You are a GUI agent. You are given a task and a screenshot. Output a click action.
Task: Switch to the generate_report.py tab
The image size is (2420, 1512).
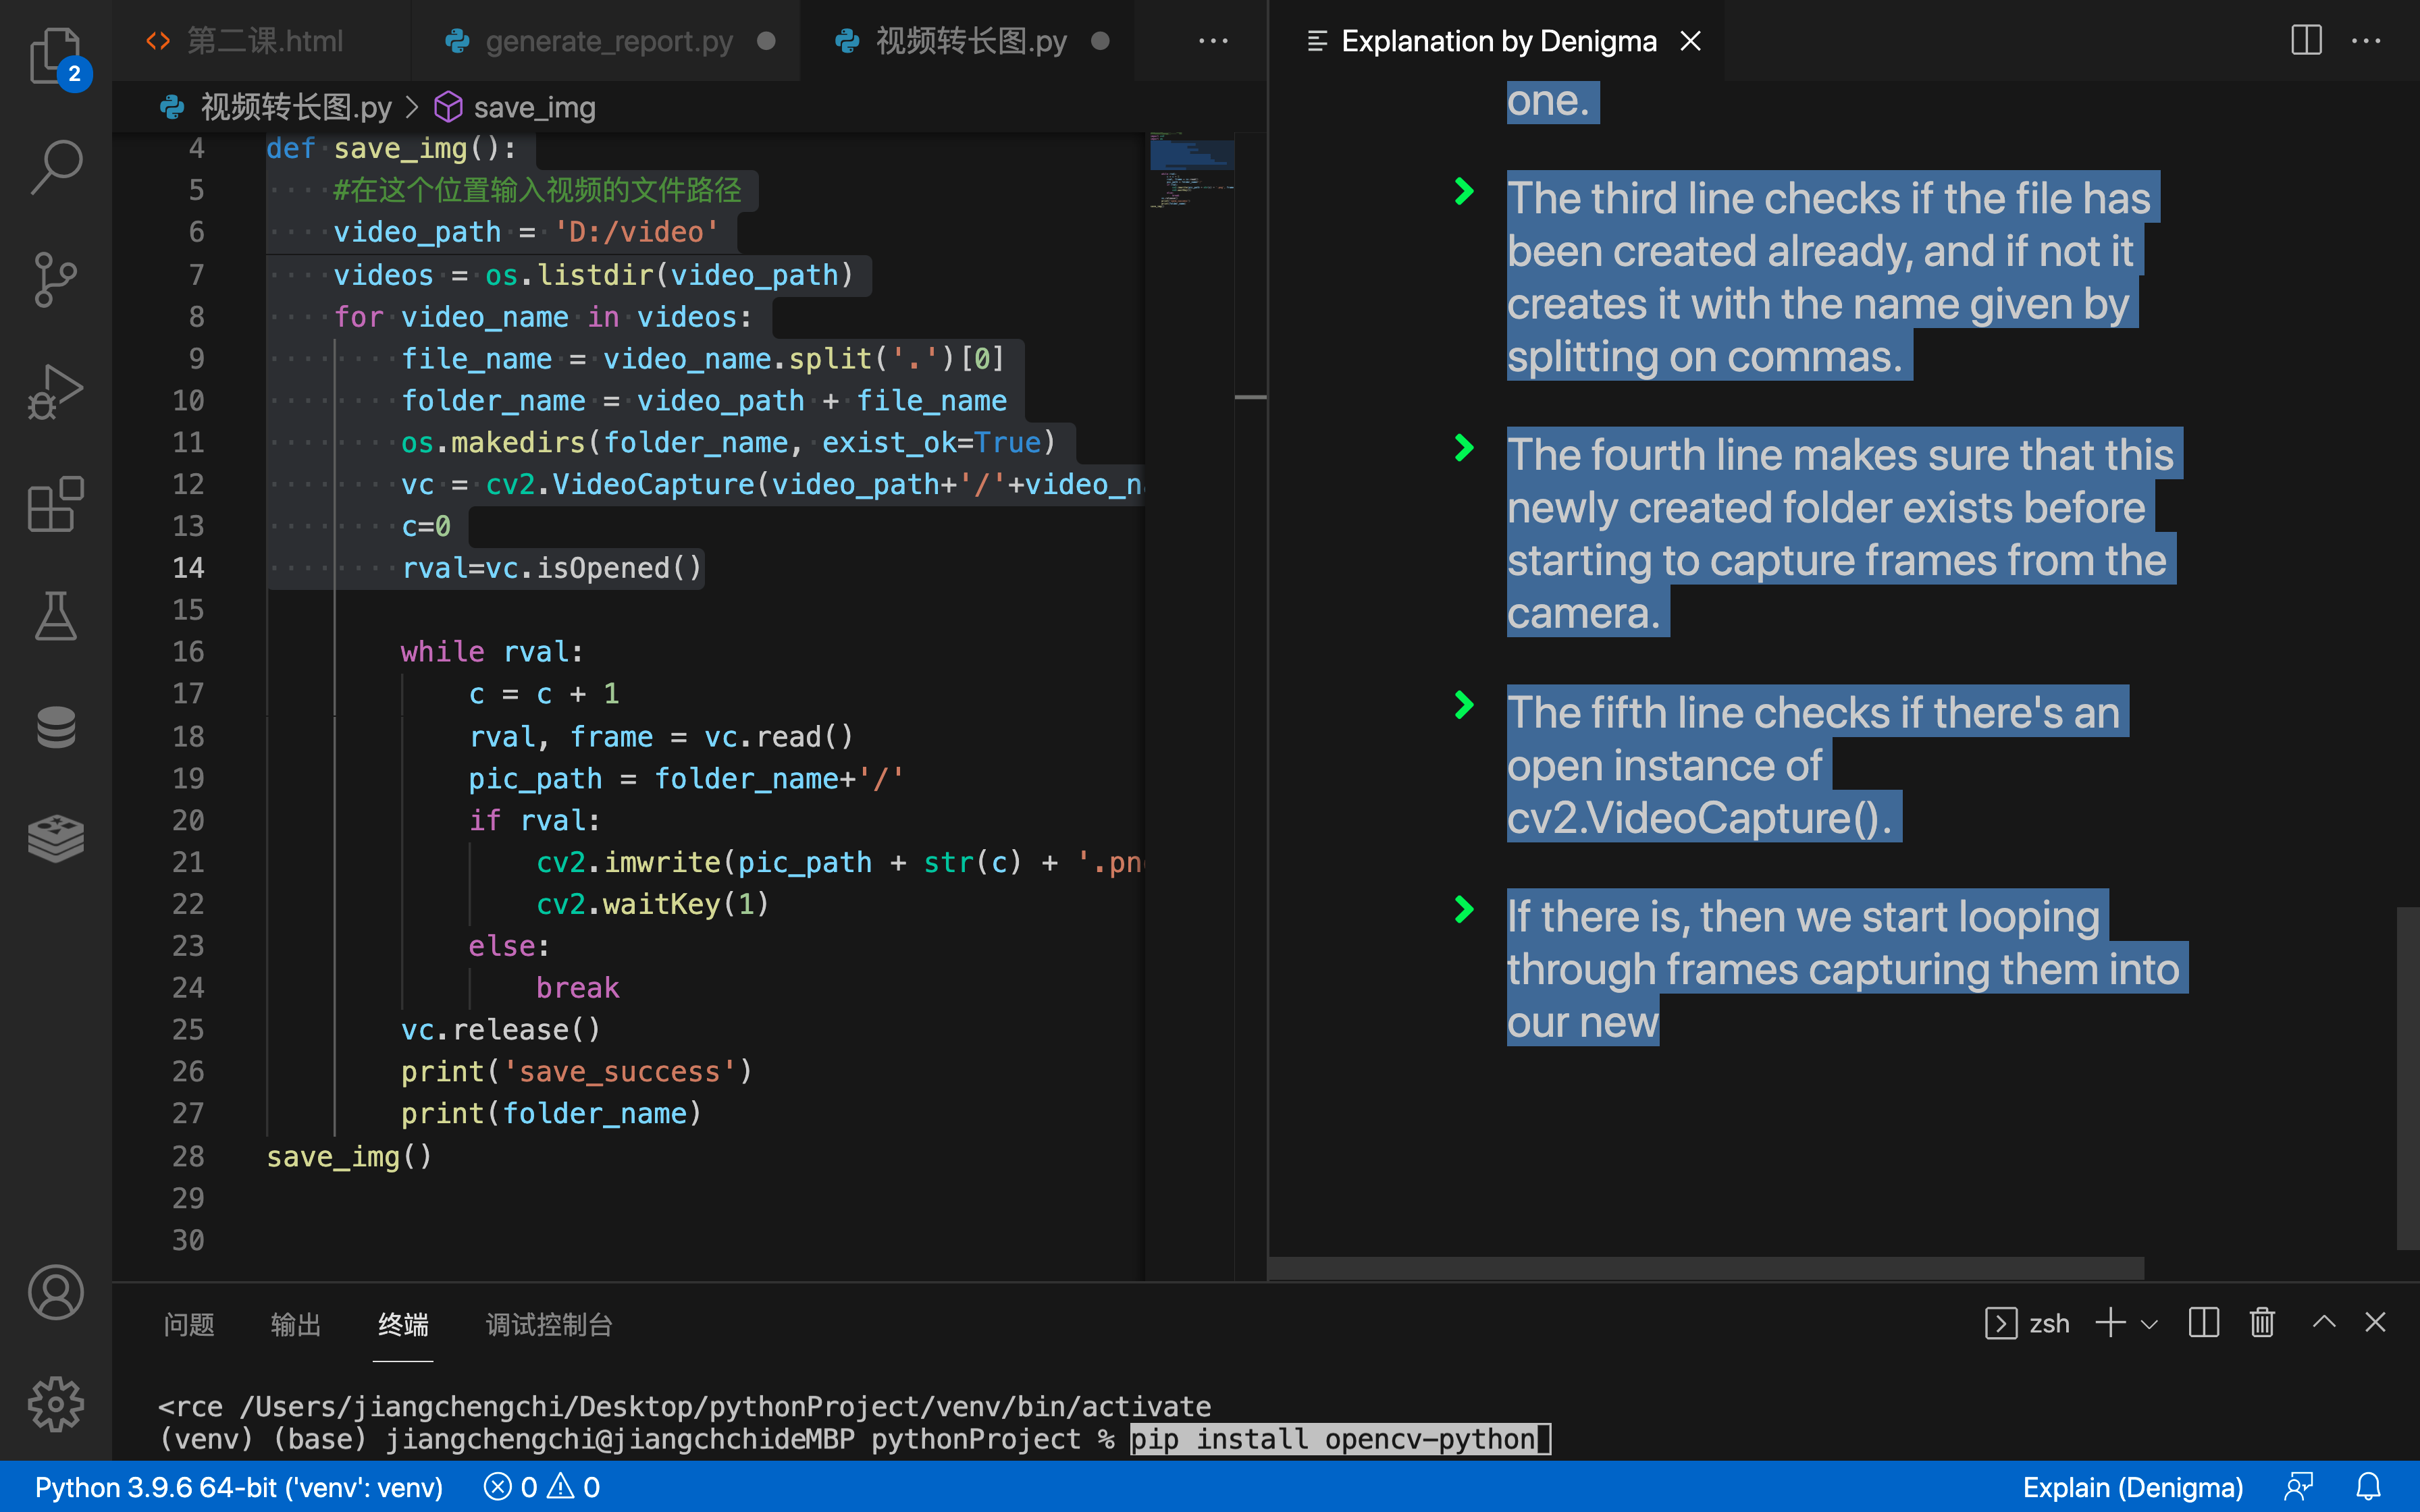pyautogui.click(x=608, y=41)
